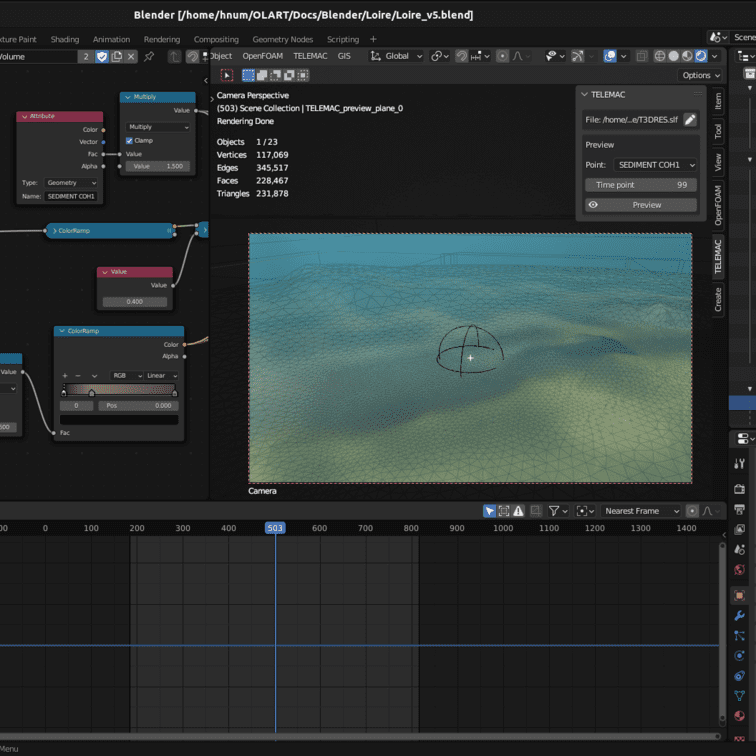Expand the Attribute Type Geometry dropdown
Viewport: 756px width, 756px height.
(72, 183)
